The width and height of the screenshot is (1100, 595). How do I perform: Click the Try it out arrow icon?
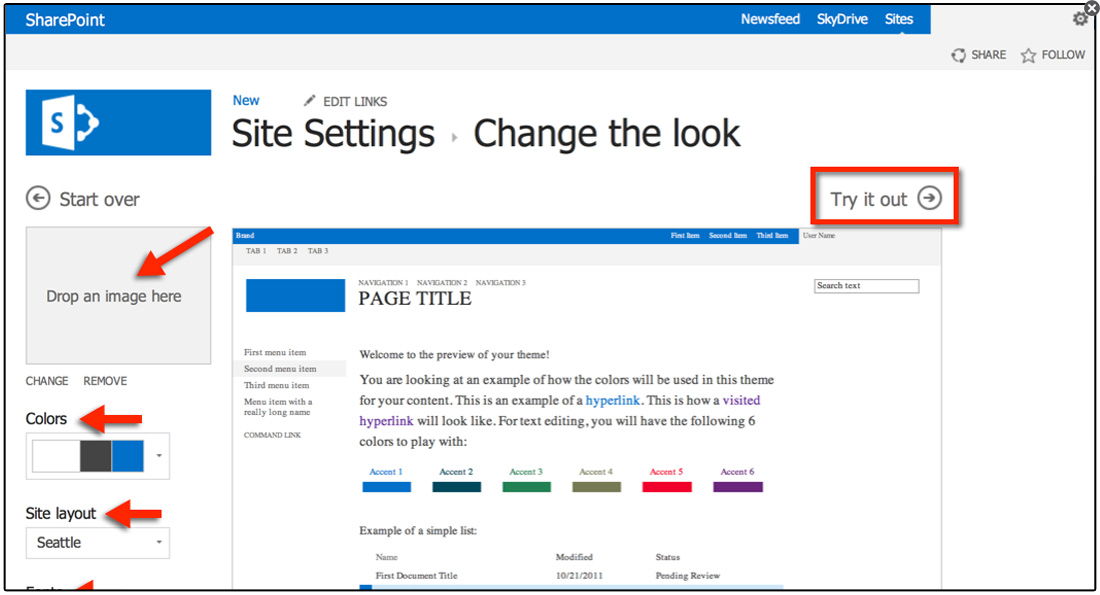pos(930,198)
